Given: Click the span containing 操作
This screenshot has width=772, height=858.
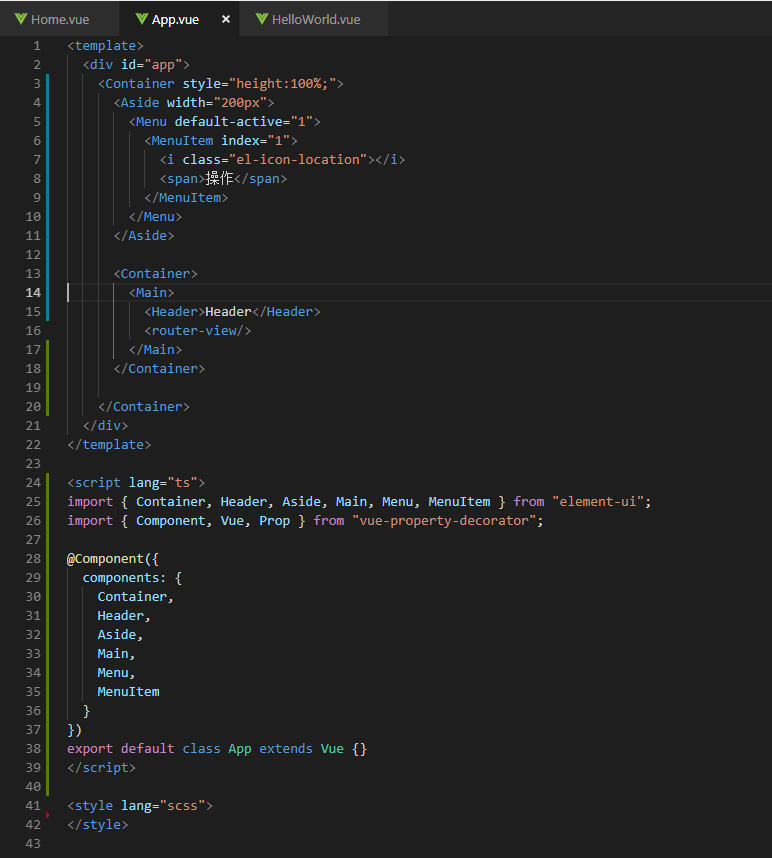Looking at the screenshot, I should 223,178.
